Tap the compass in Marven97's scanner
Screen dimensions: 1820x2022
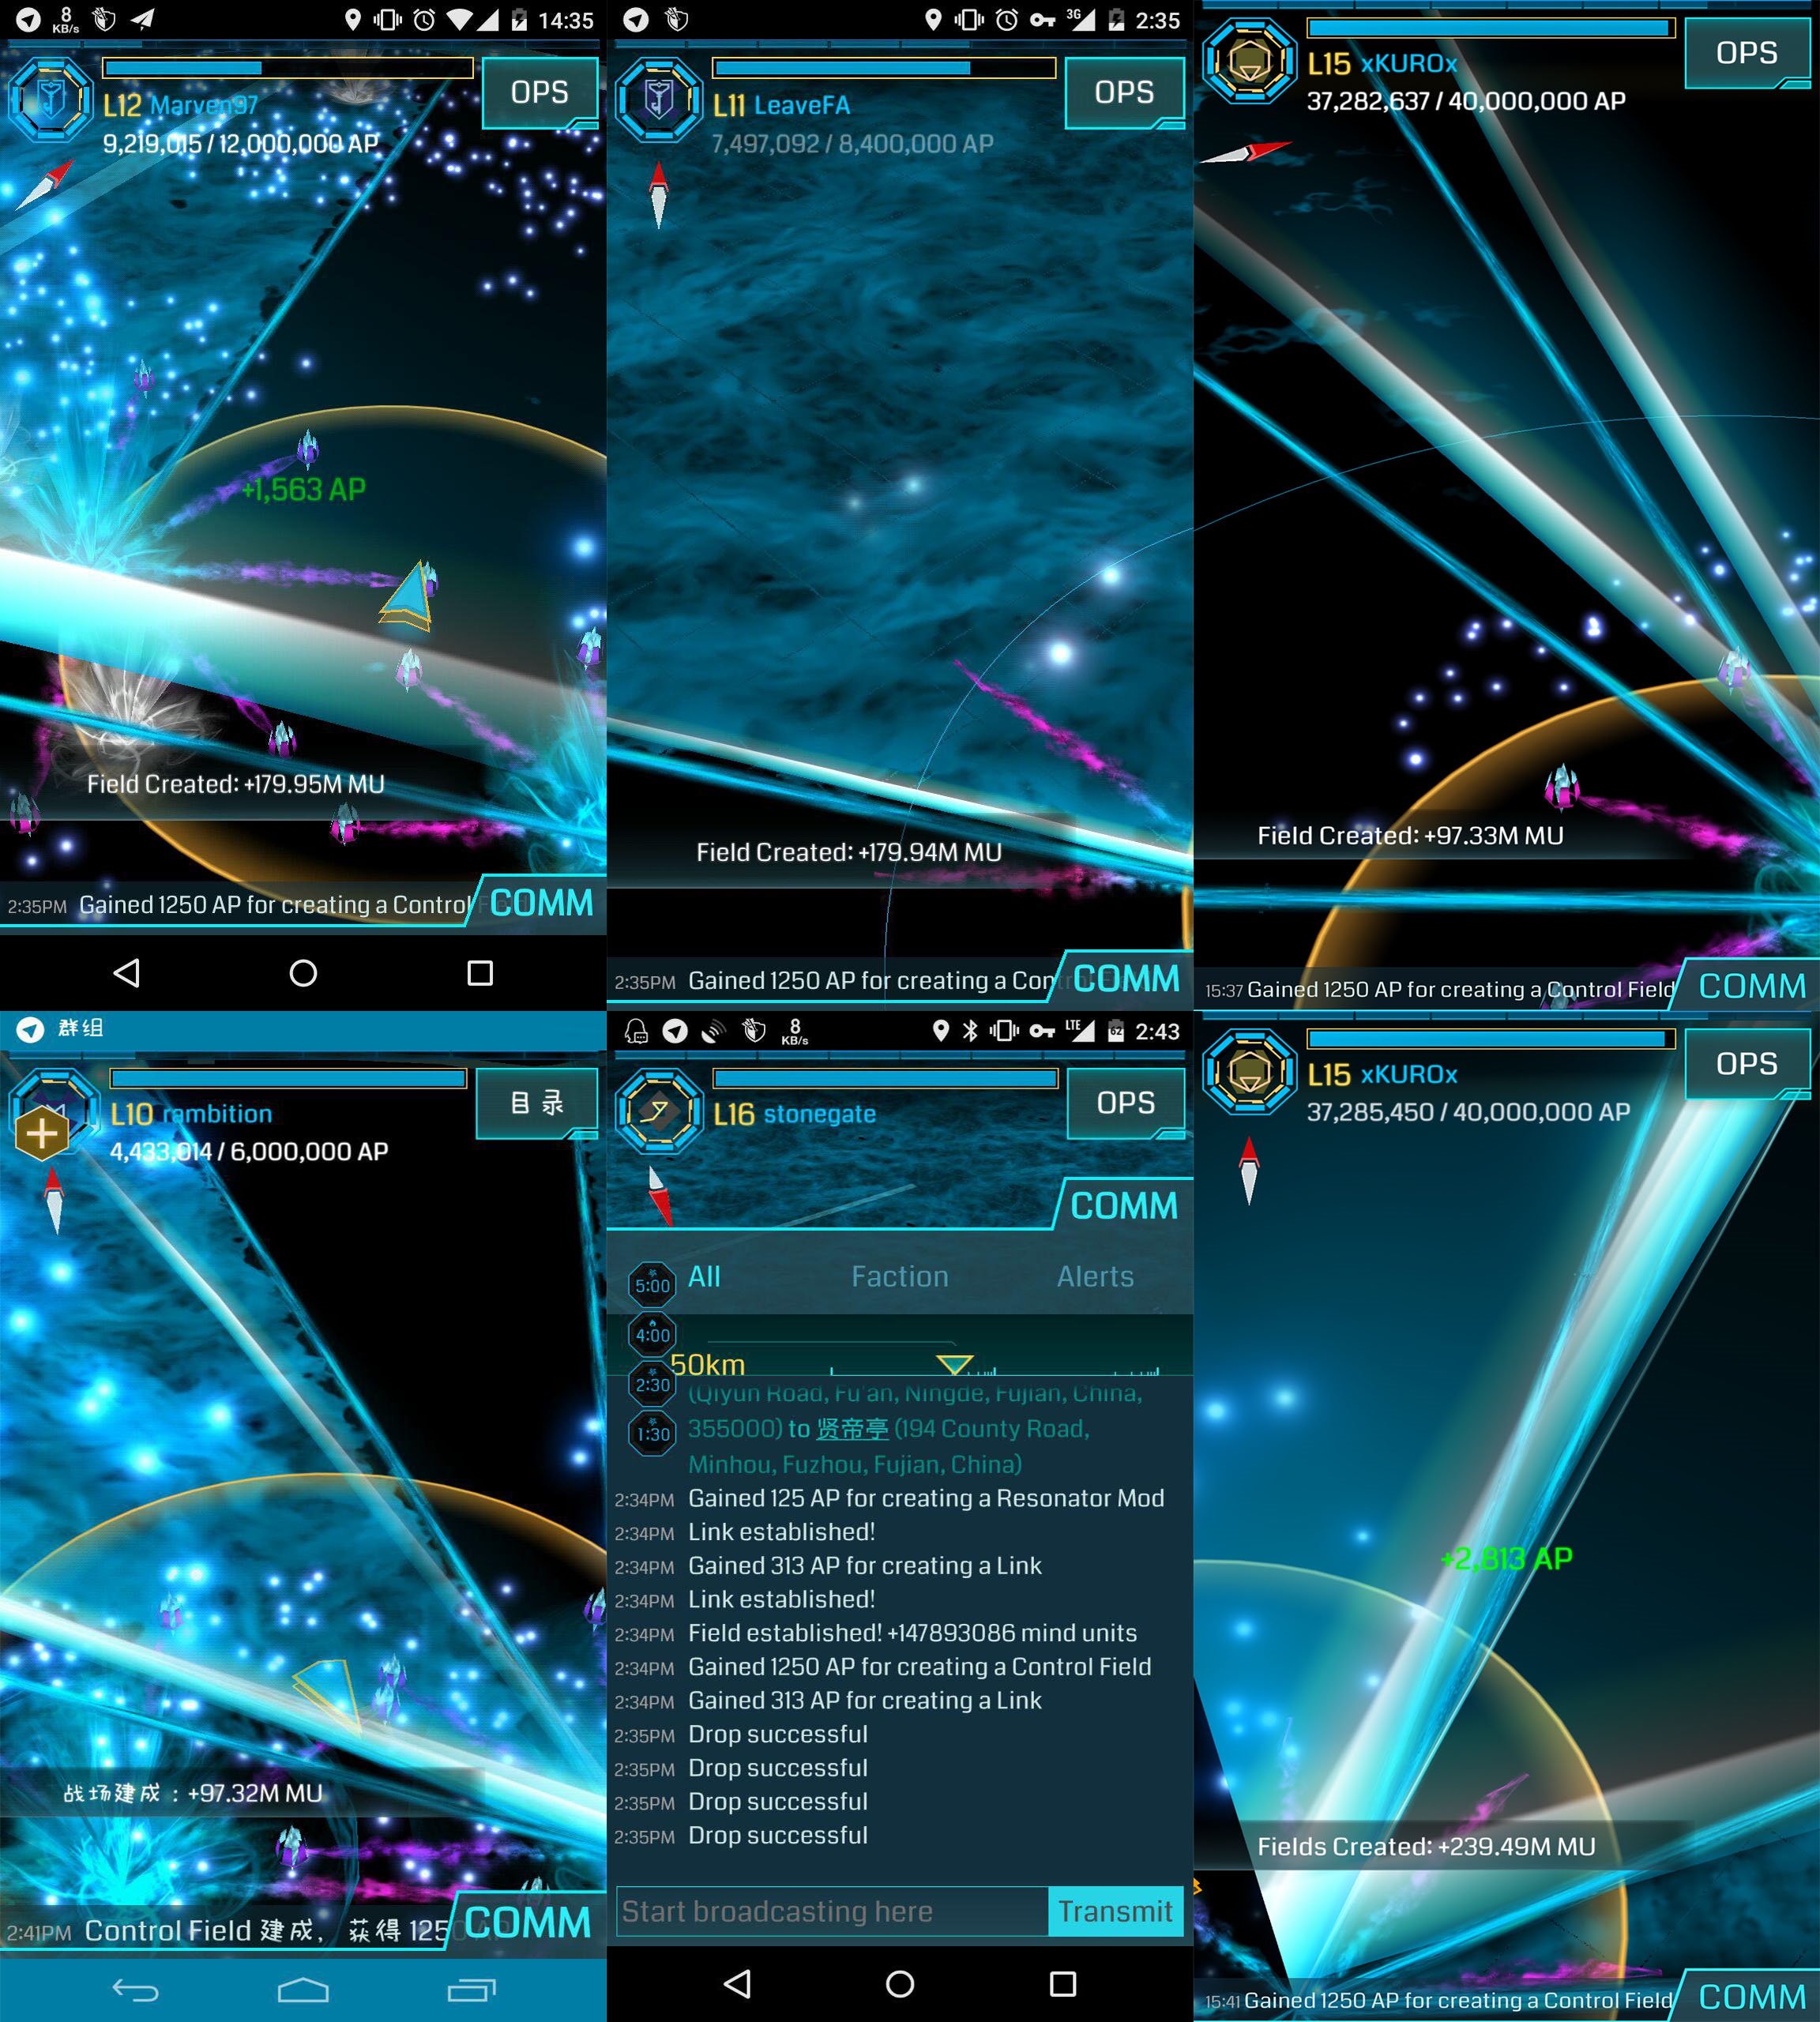[x=47, y=184]
